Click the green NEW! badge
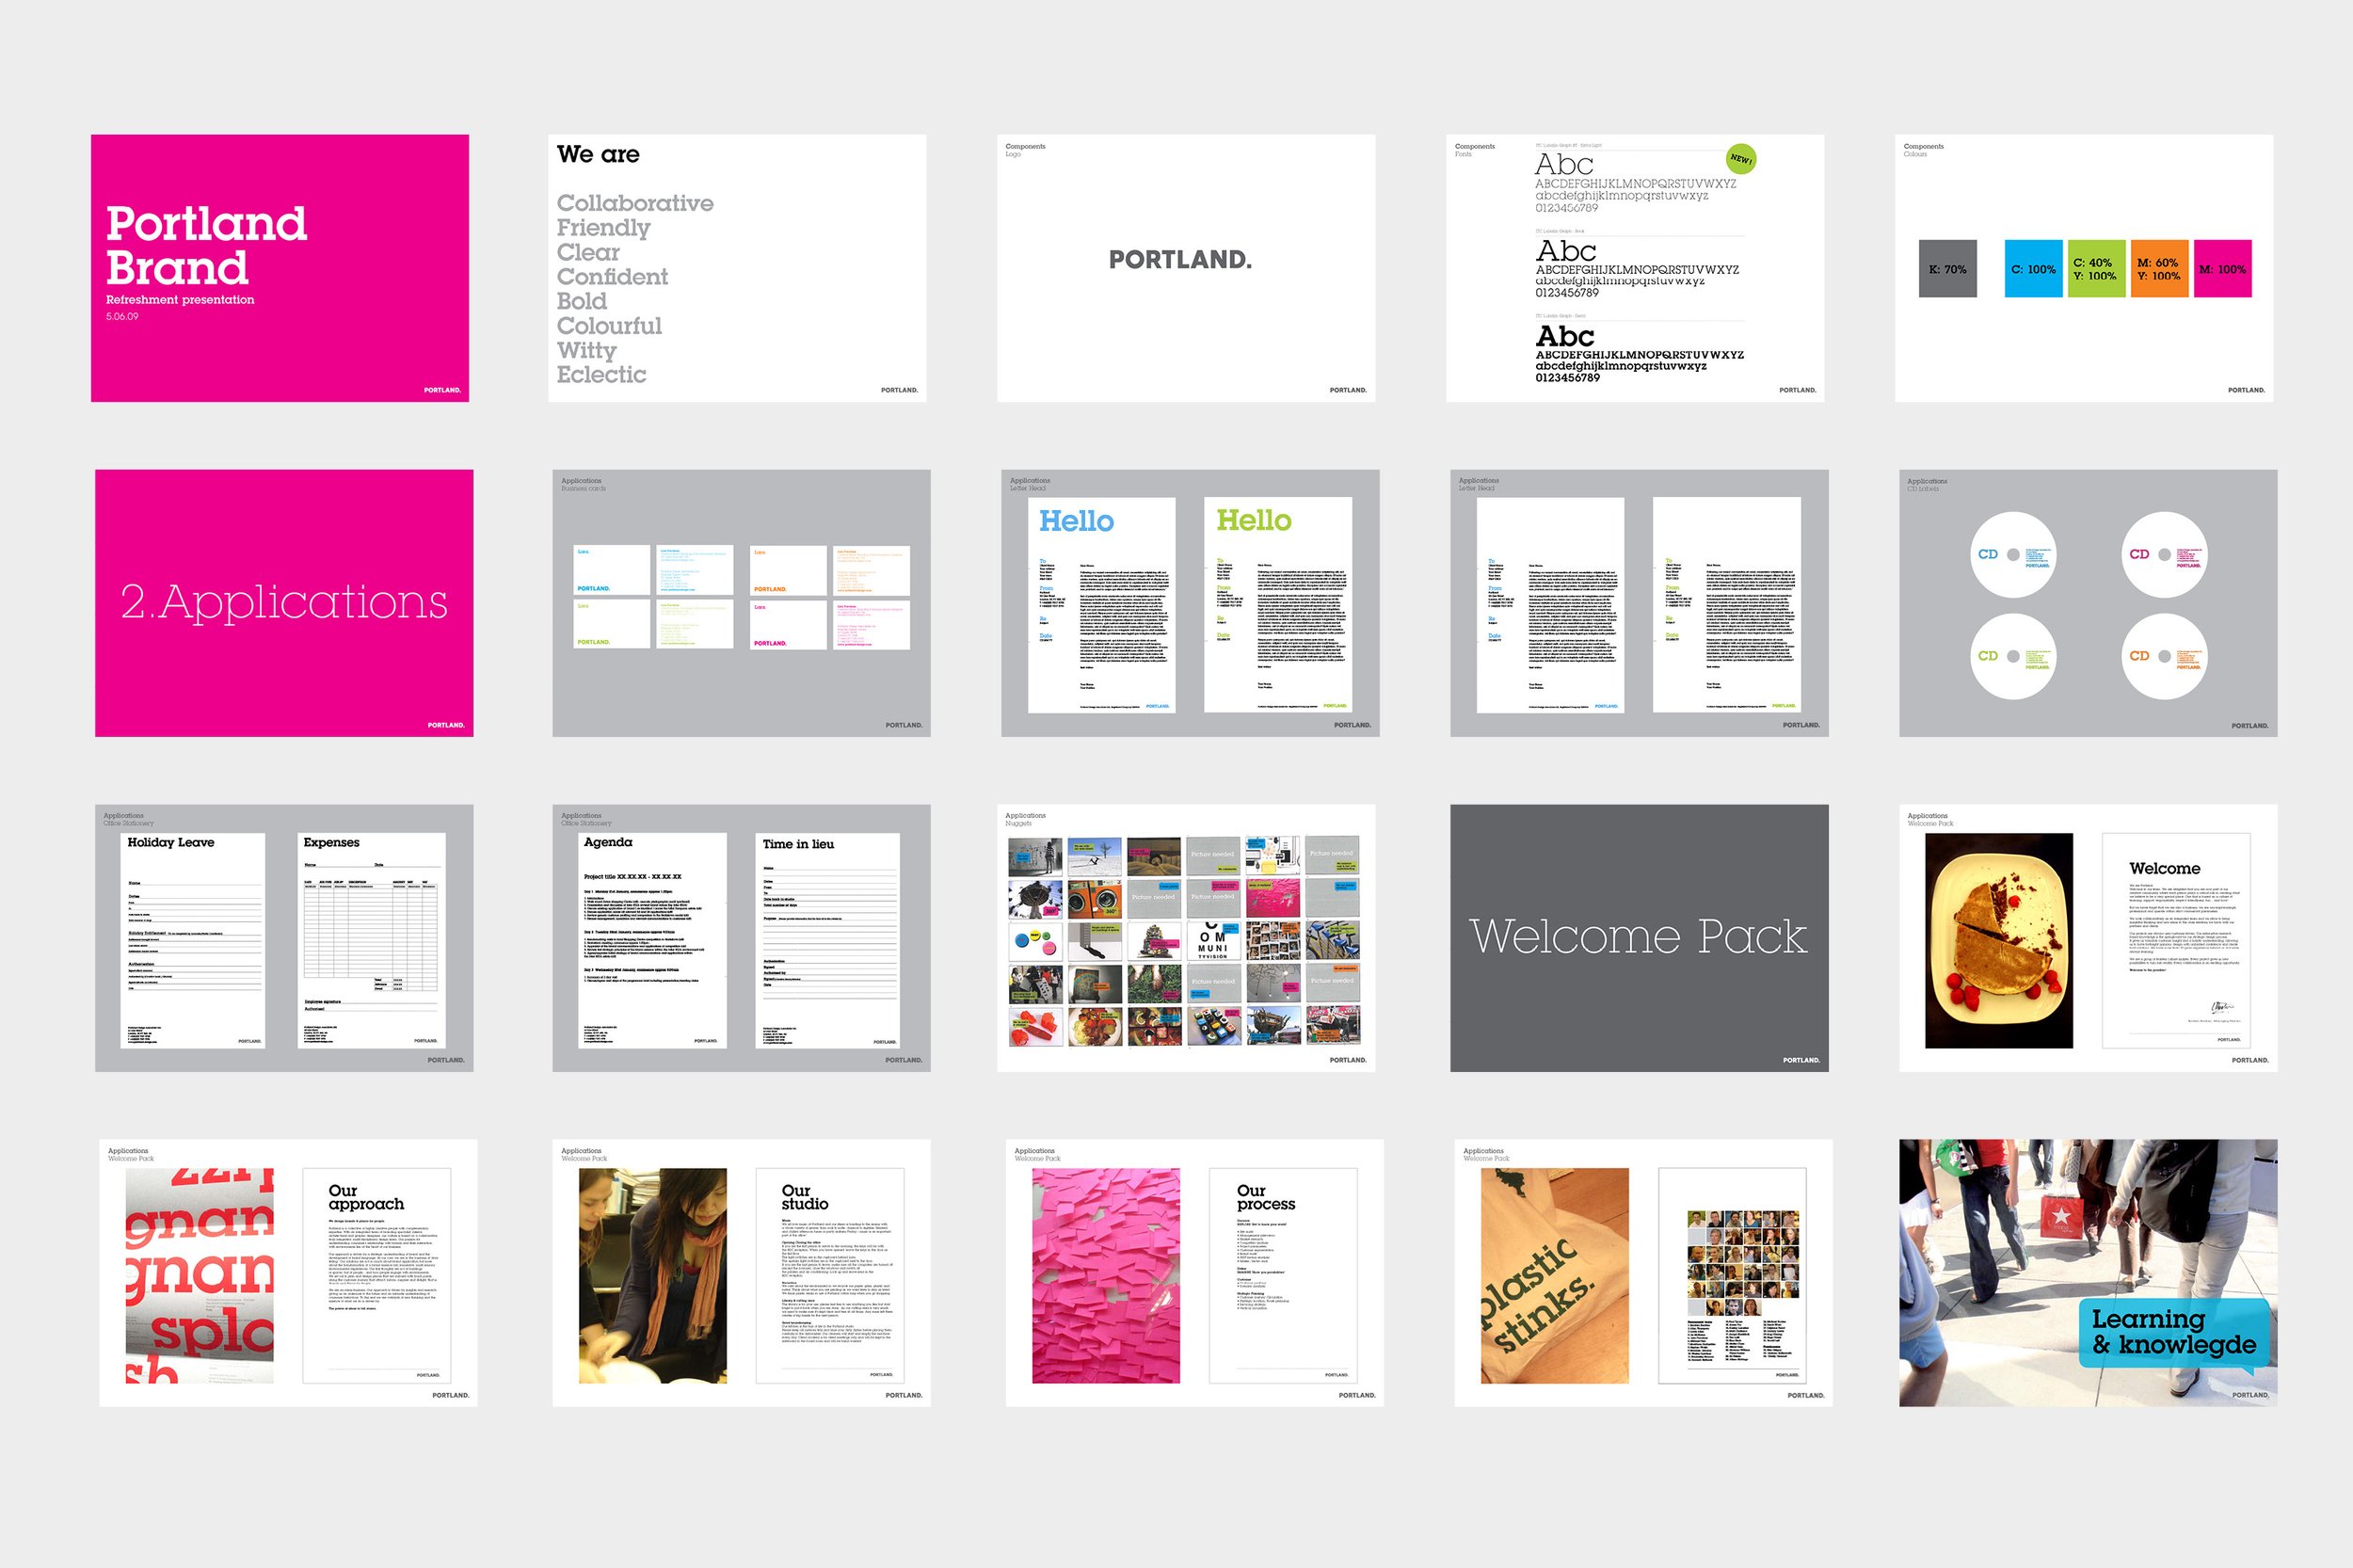Image resolution: width=2353 pixels, height=1568 pixels. (x=1741, y=159)
